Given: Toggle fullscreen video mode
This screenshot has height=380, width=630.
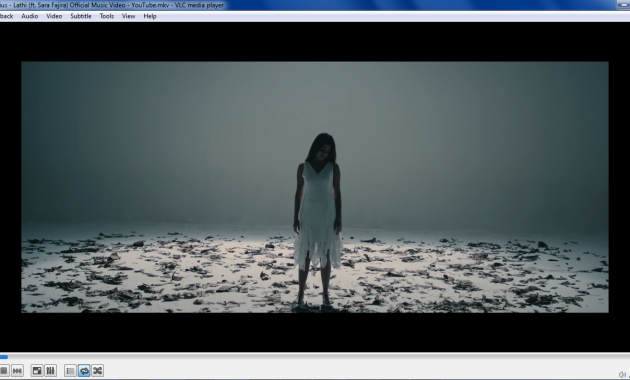Looking at the screenshot, I should tap(37, 370).
